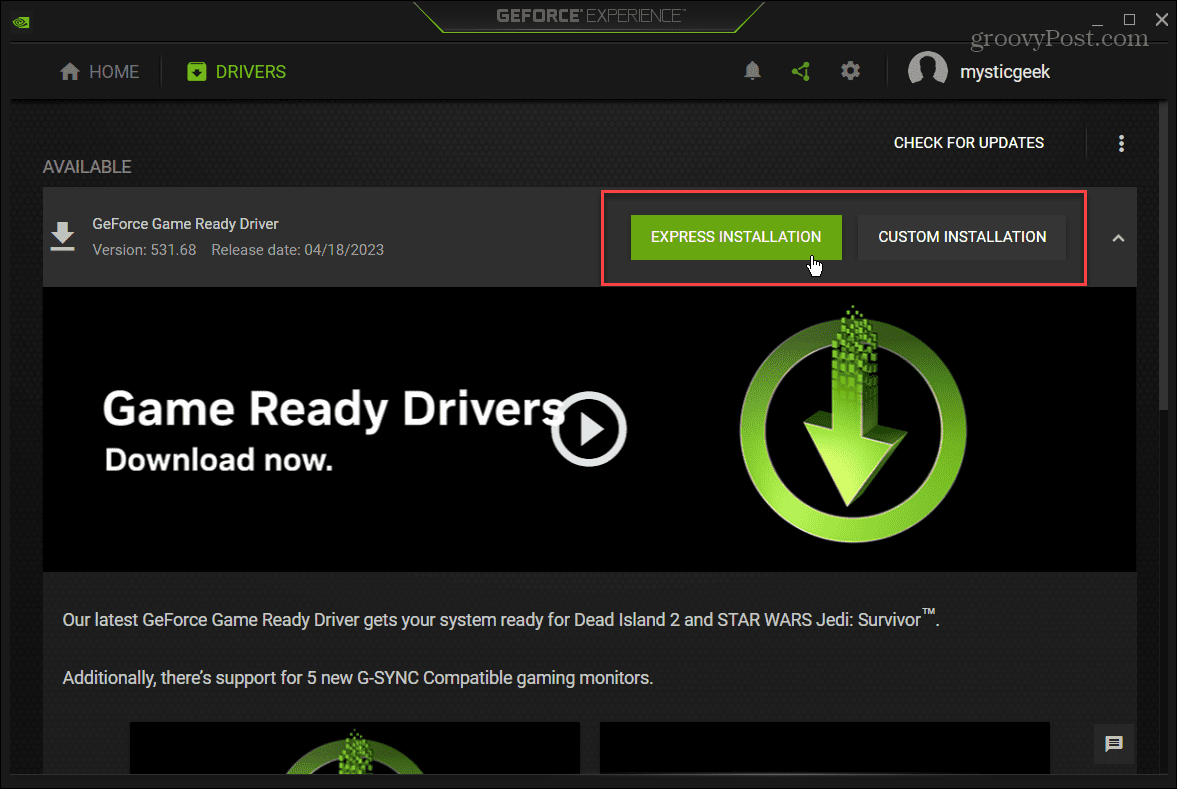Click the NVIDIA logo in title bar
The image size is (1177, 789).
(20, 20)
